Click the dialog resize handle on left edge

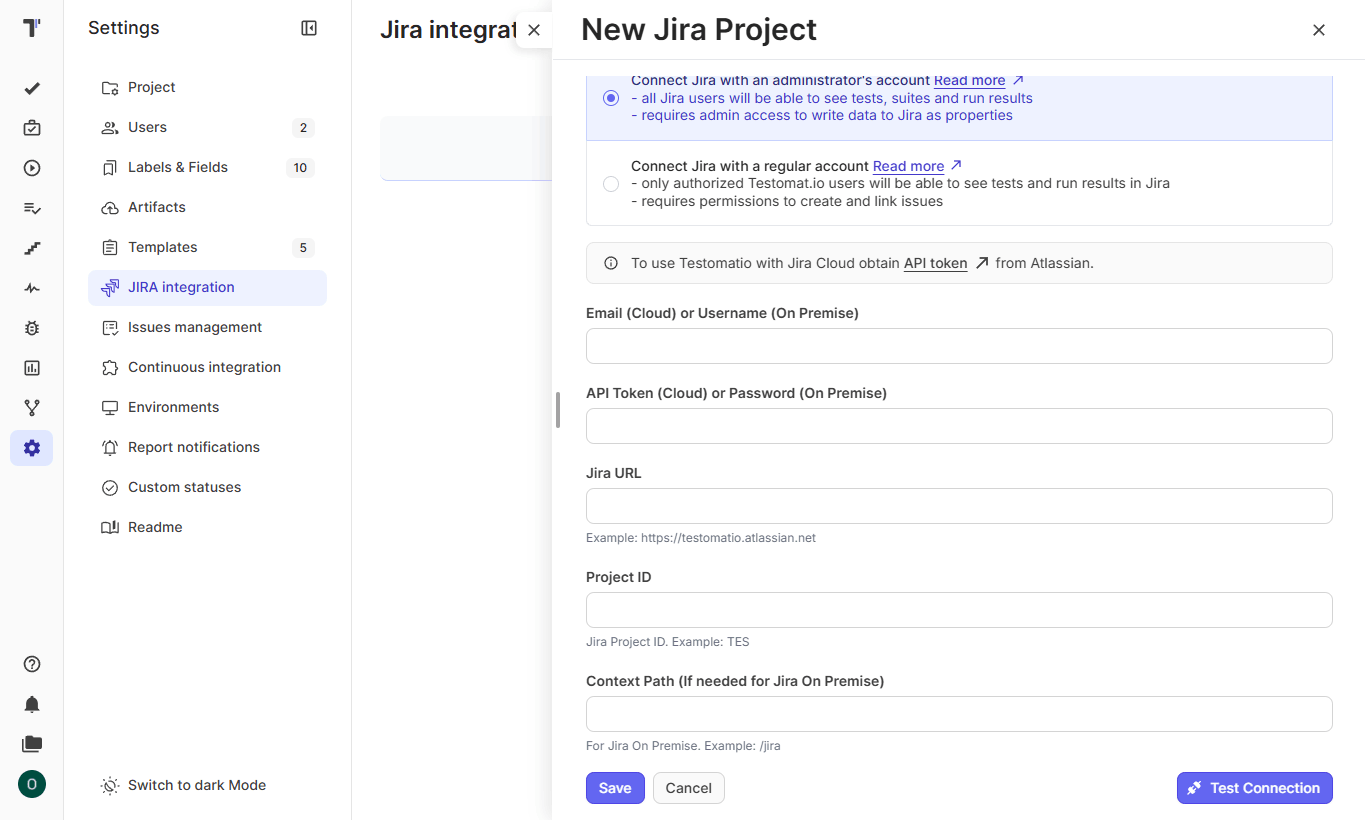558,410
